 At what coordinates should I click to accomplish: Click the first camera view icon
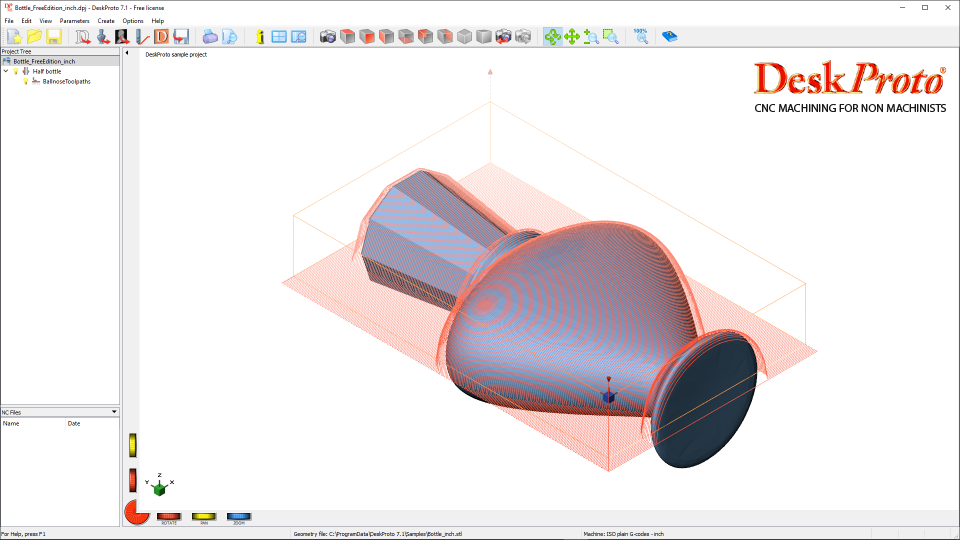[x=327, y=37]
